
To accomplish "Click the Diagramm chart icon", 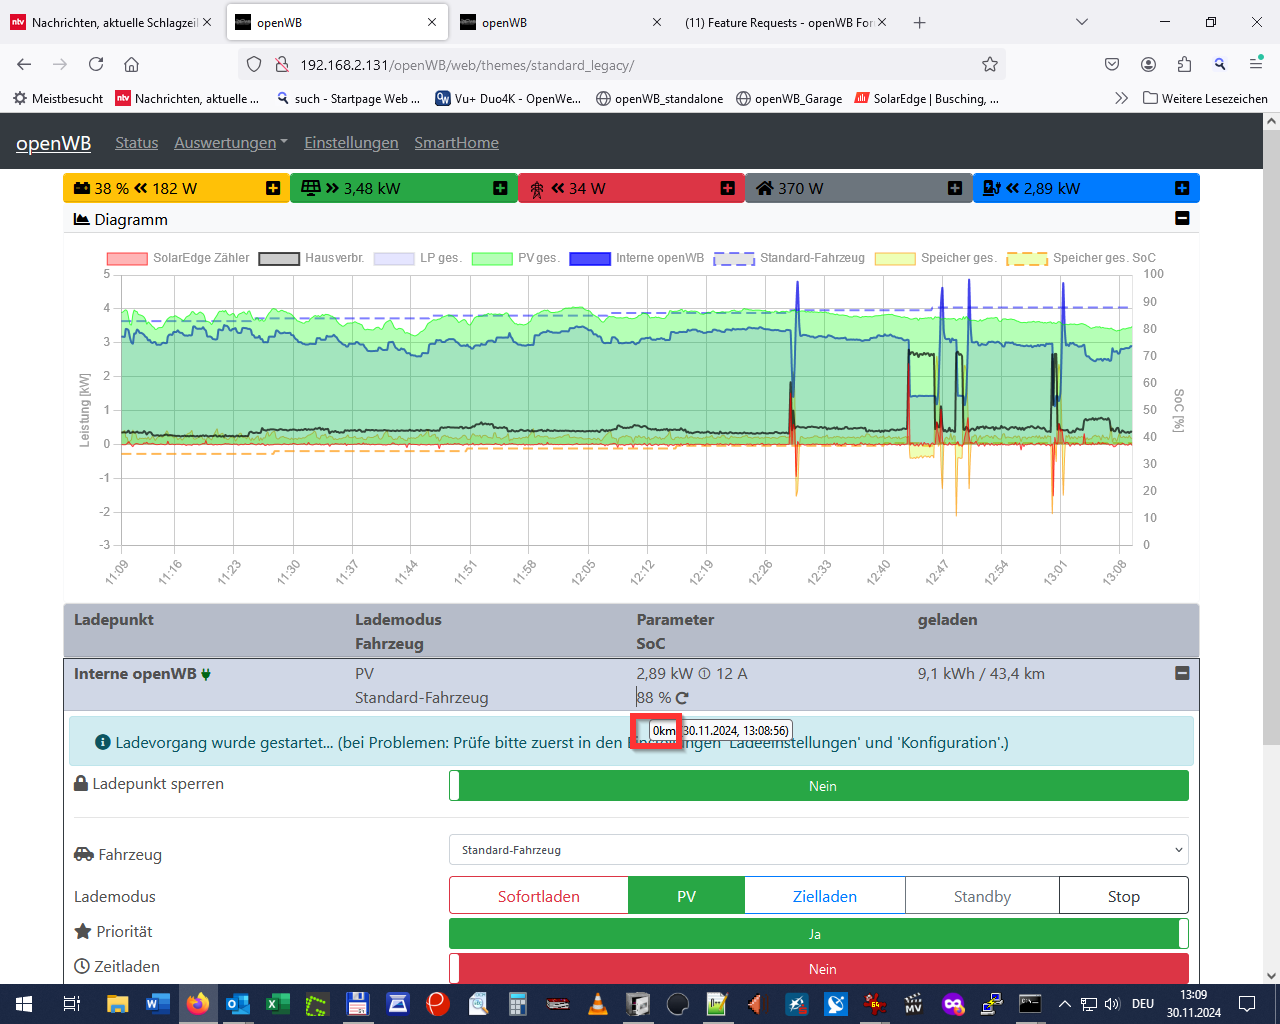I will (x=82, y=219).
